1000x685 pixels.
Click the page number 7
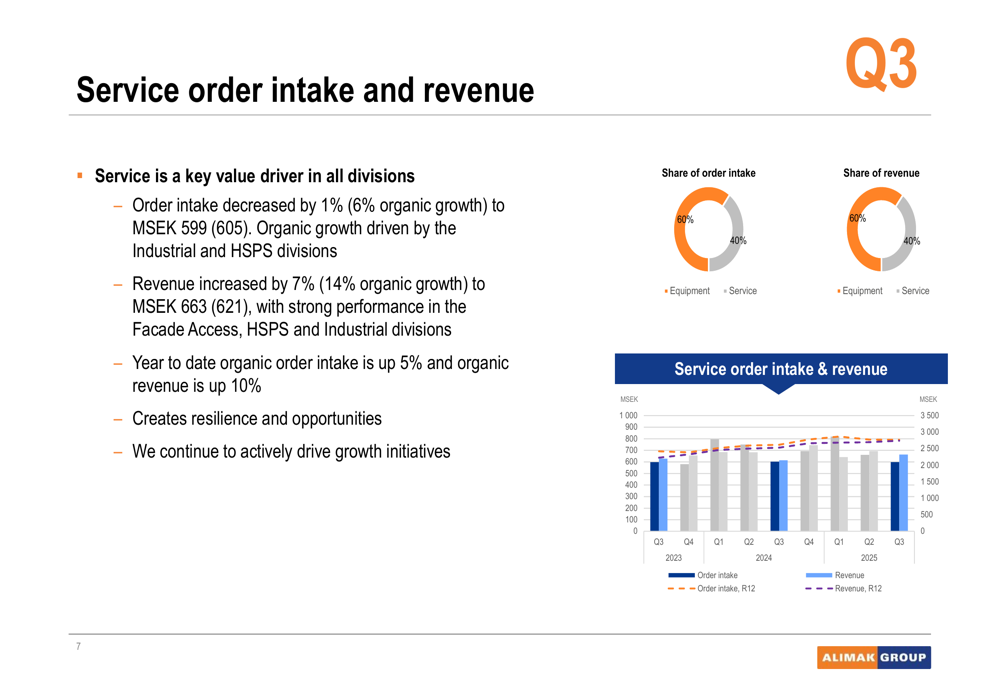click(x=79, y=647)
